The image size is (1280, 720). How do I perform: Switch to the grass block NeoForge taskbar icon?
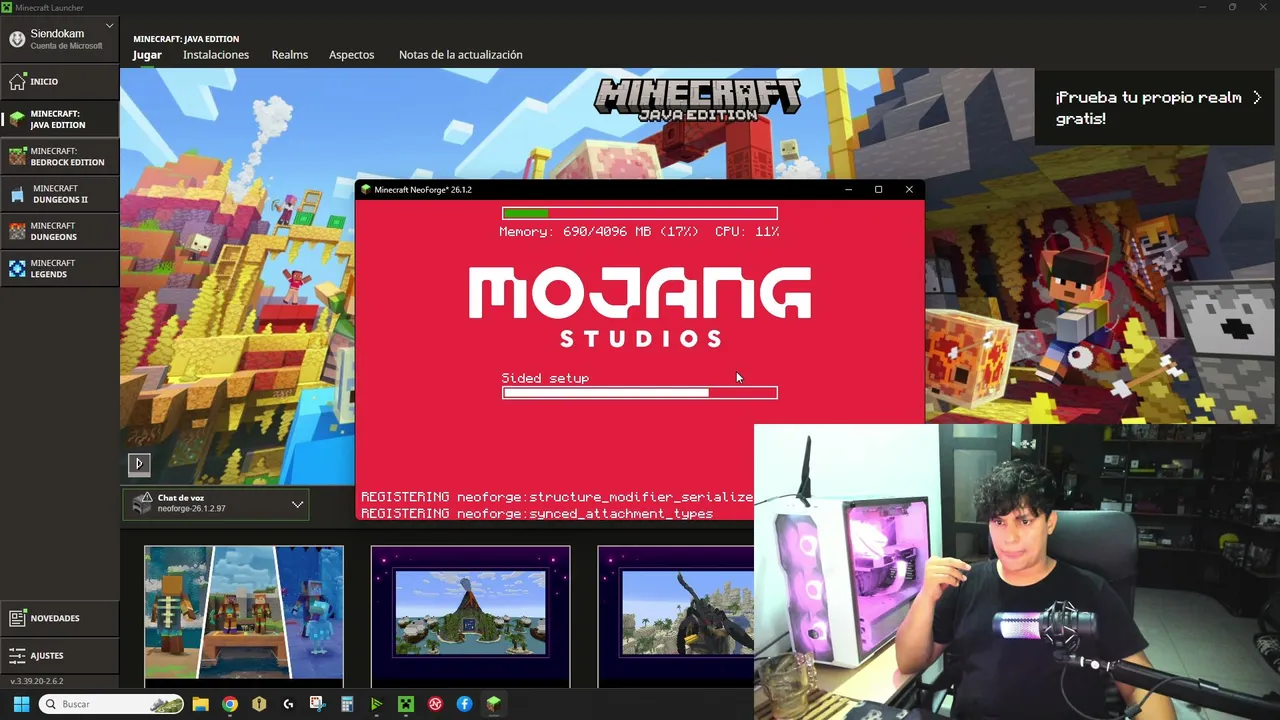[493, 704]
